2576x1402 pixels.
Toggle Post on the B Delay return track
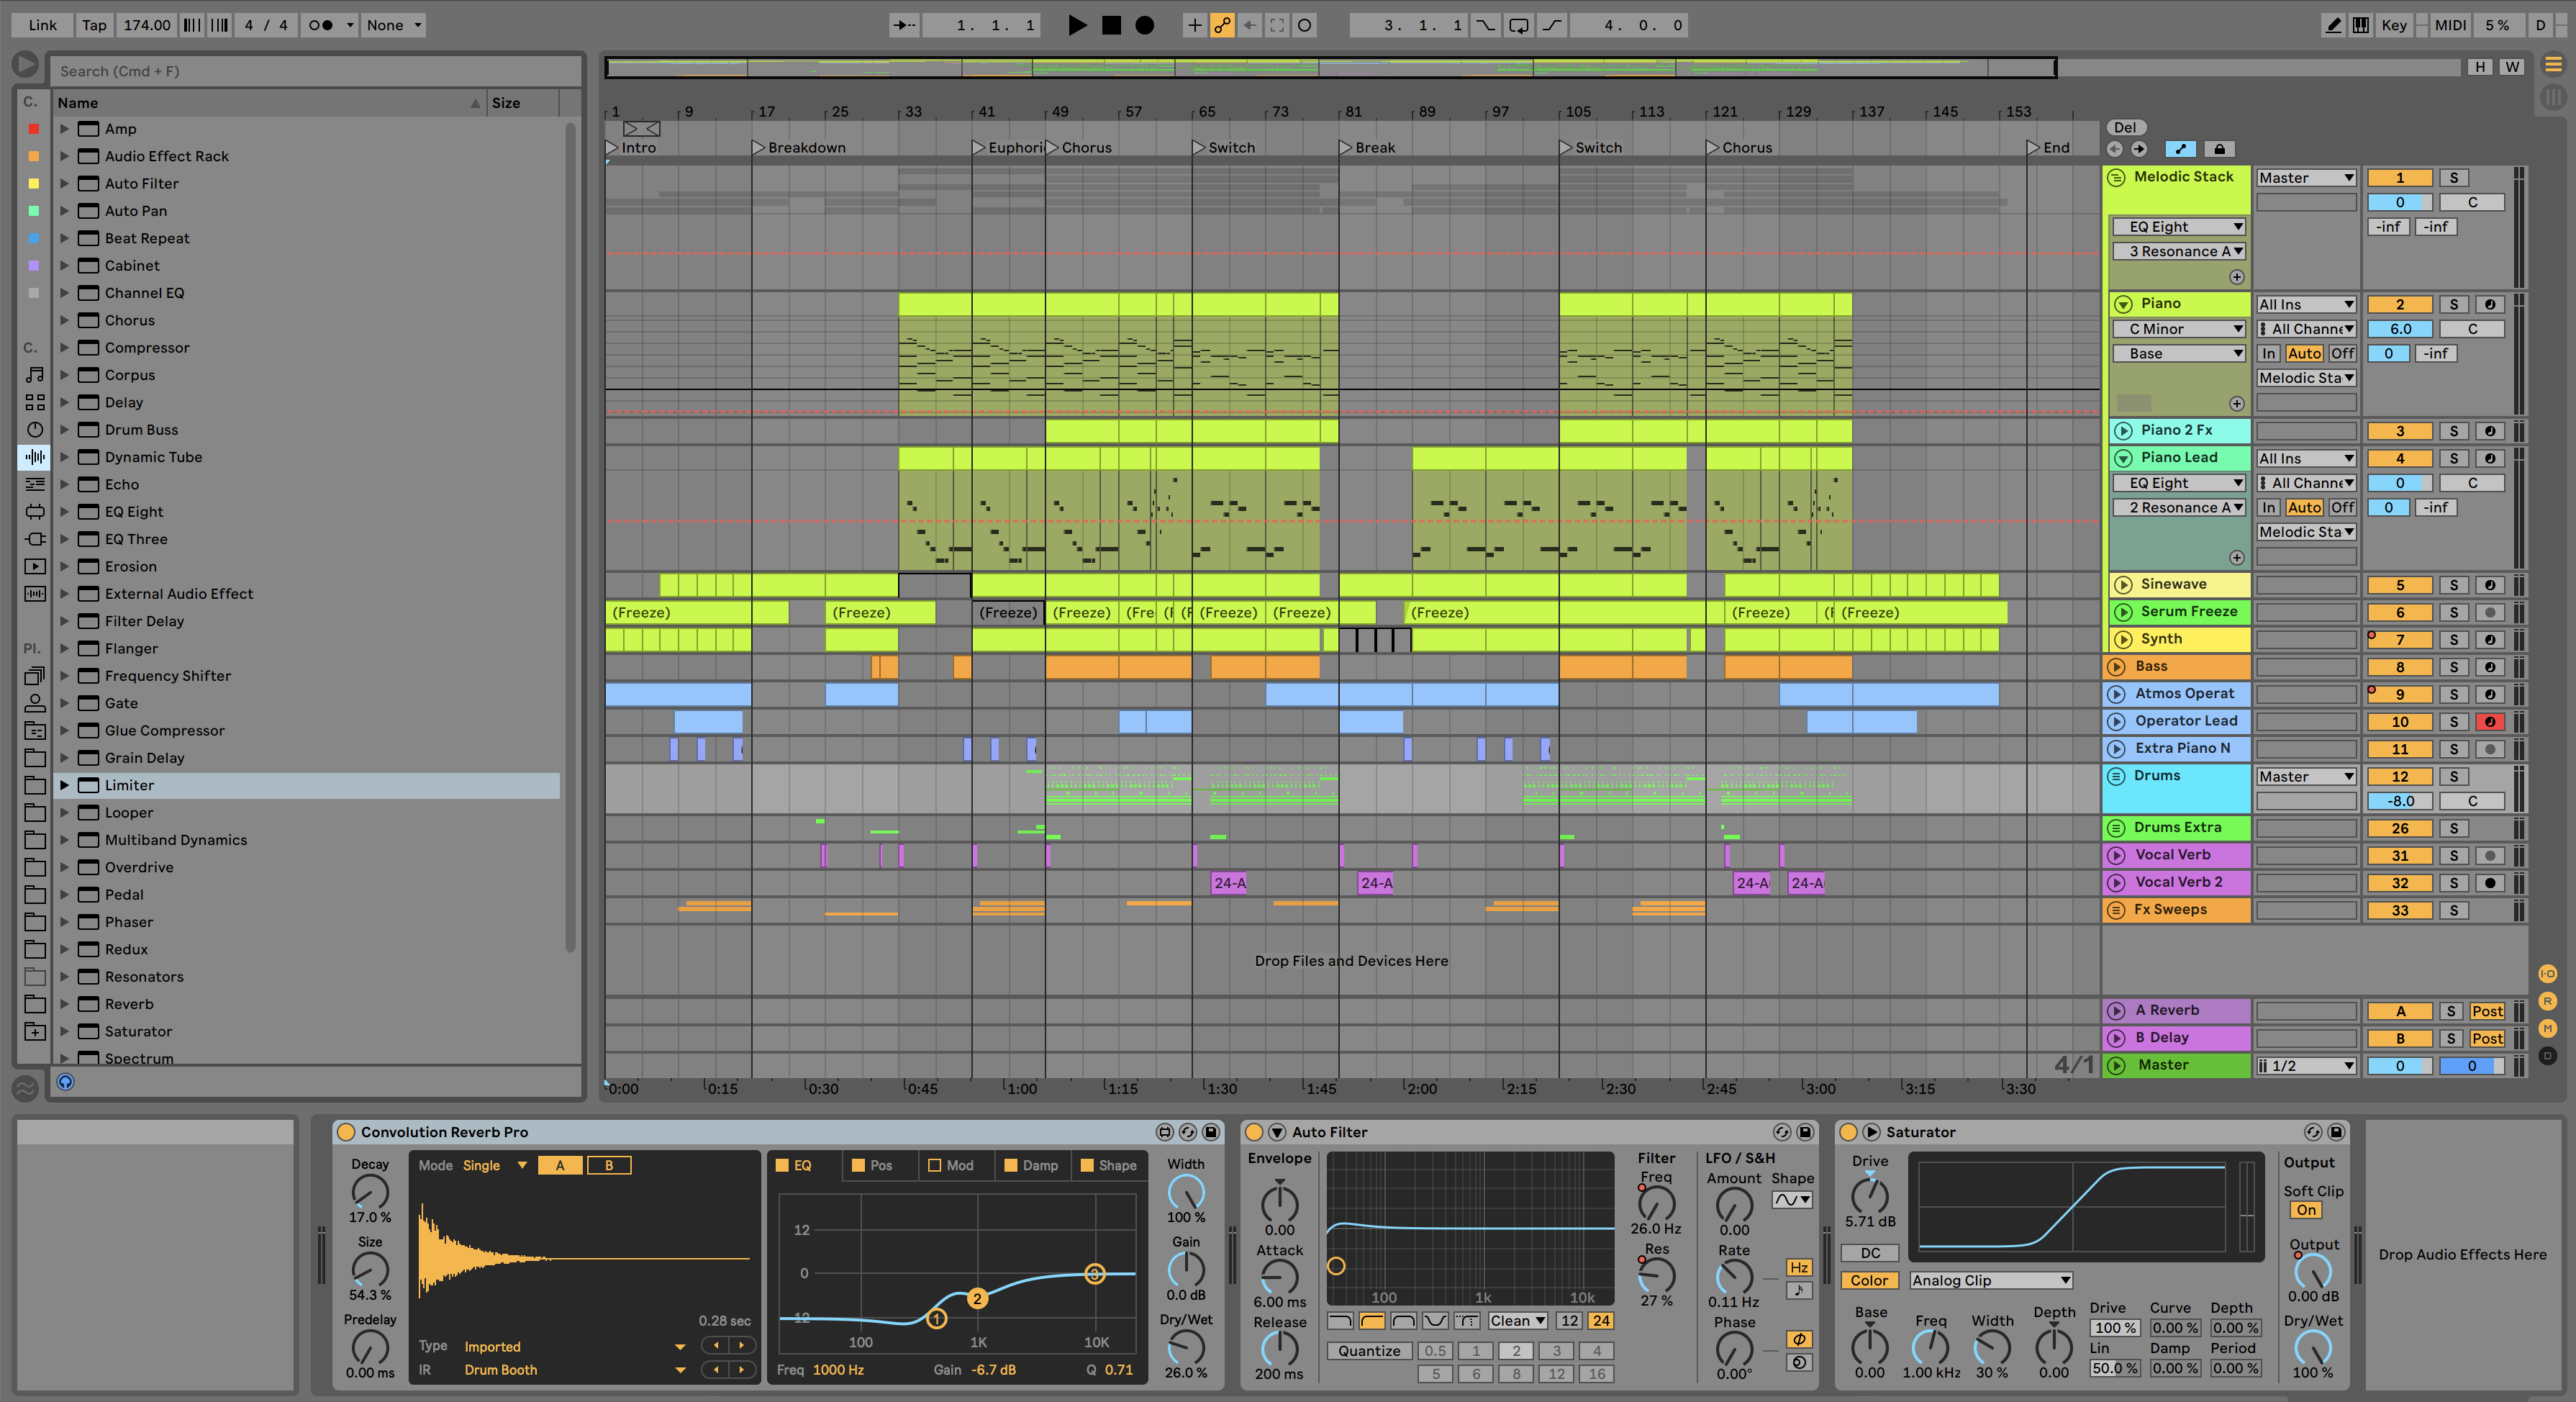click(2488, 1038)
